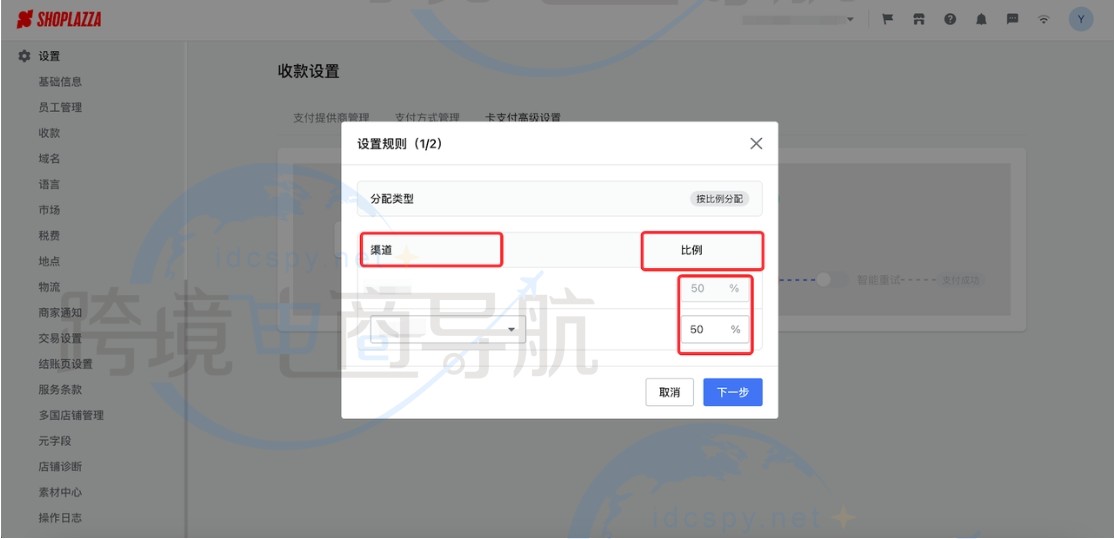Open 税费 in settings sidebar
This screenshot has width=1115, height=539.
[x=49, y=235]
